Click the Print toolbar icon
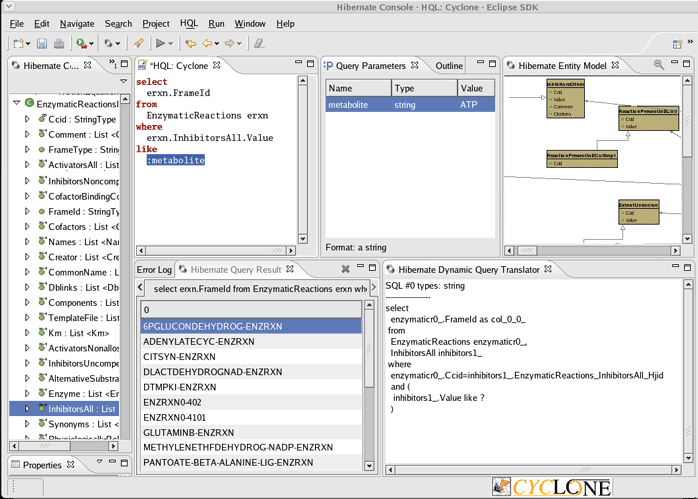698x499 pixels. (x=59, y=43)
